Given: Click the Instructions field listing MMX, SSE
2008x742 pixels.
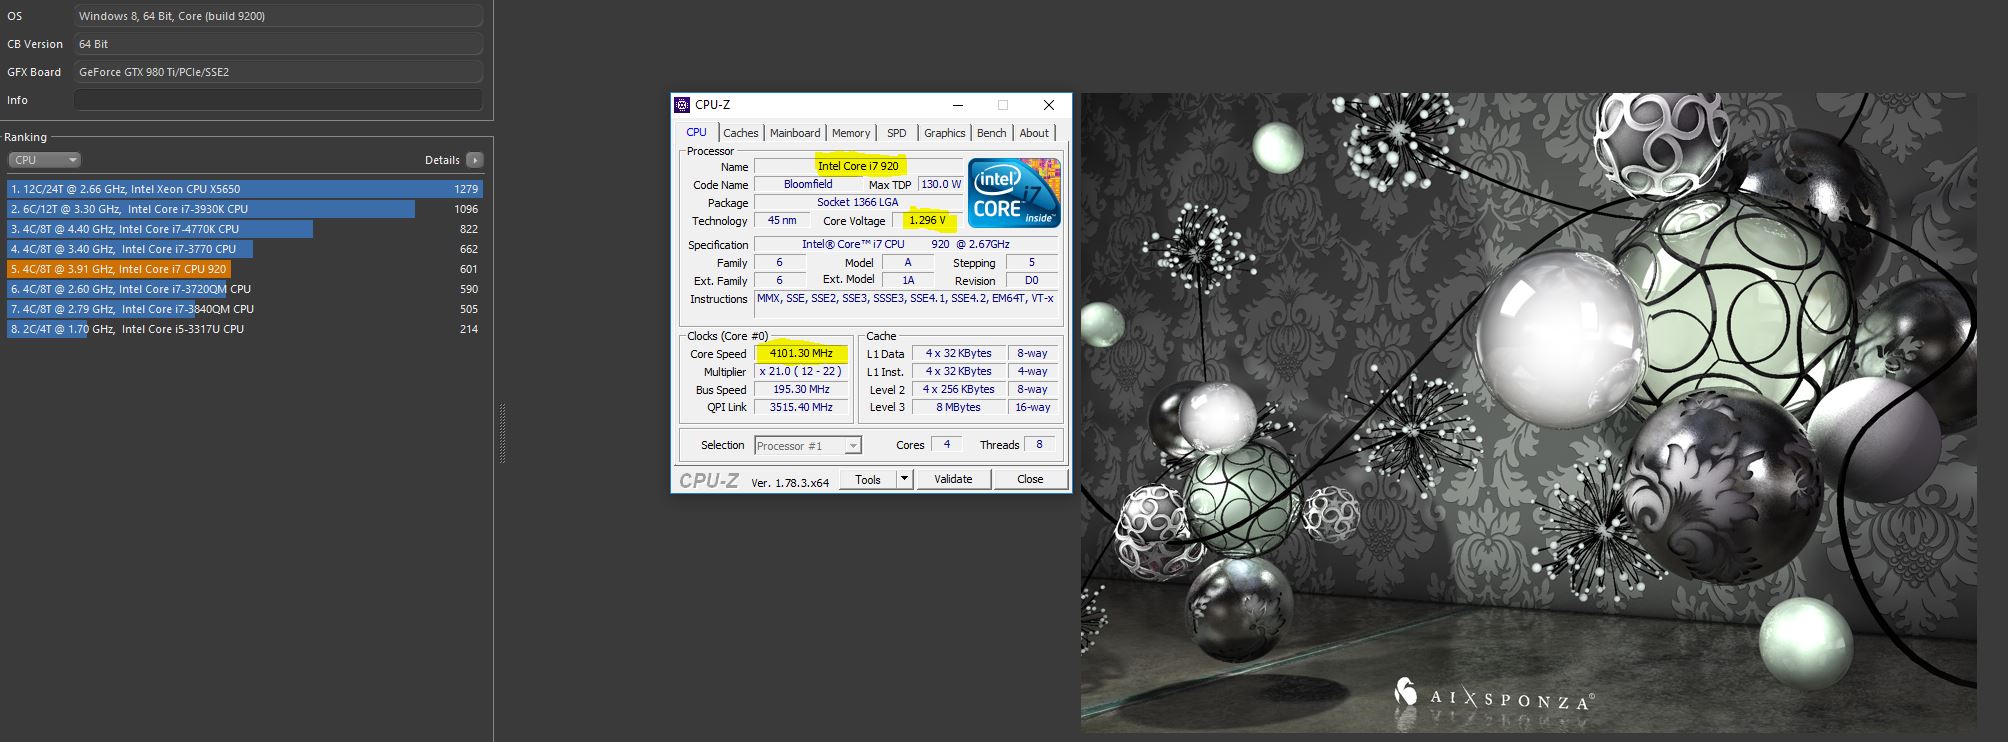Looking at the screenshot, I should 905,304.
